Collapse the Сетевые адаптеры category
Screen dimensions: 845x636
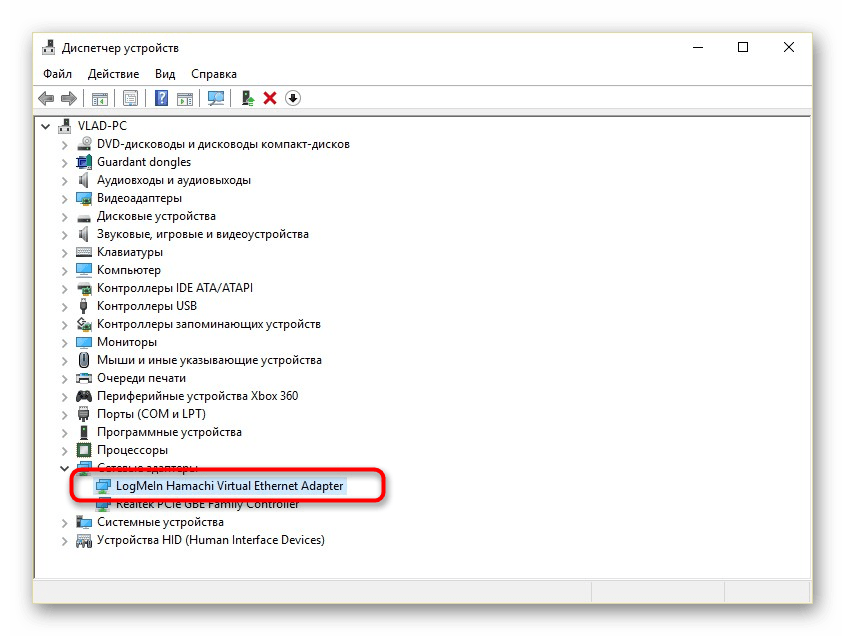coord(65,468)
